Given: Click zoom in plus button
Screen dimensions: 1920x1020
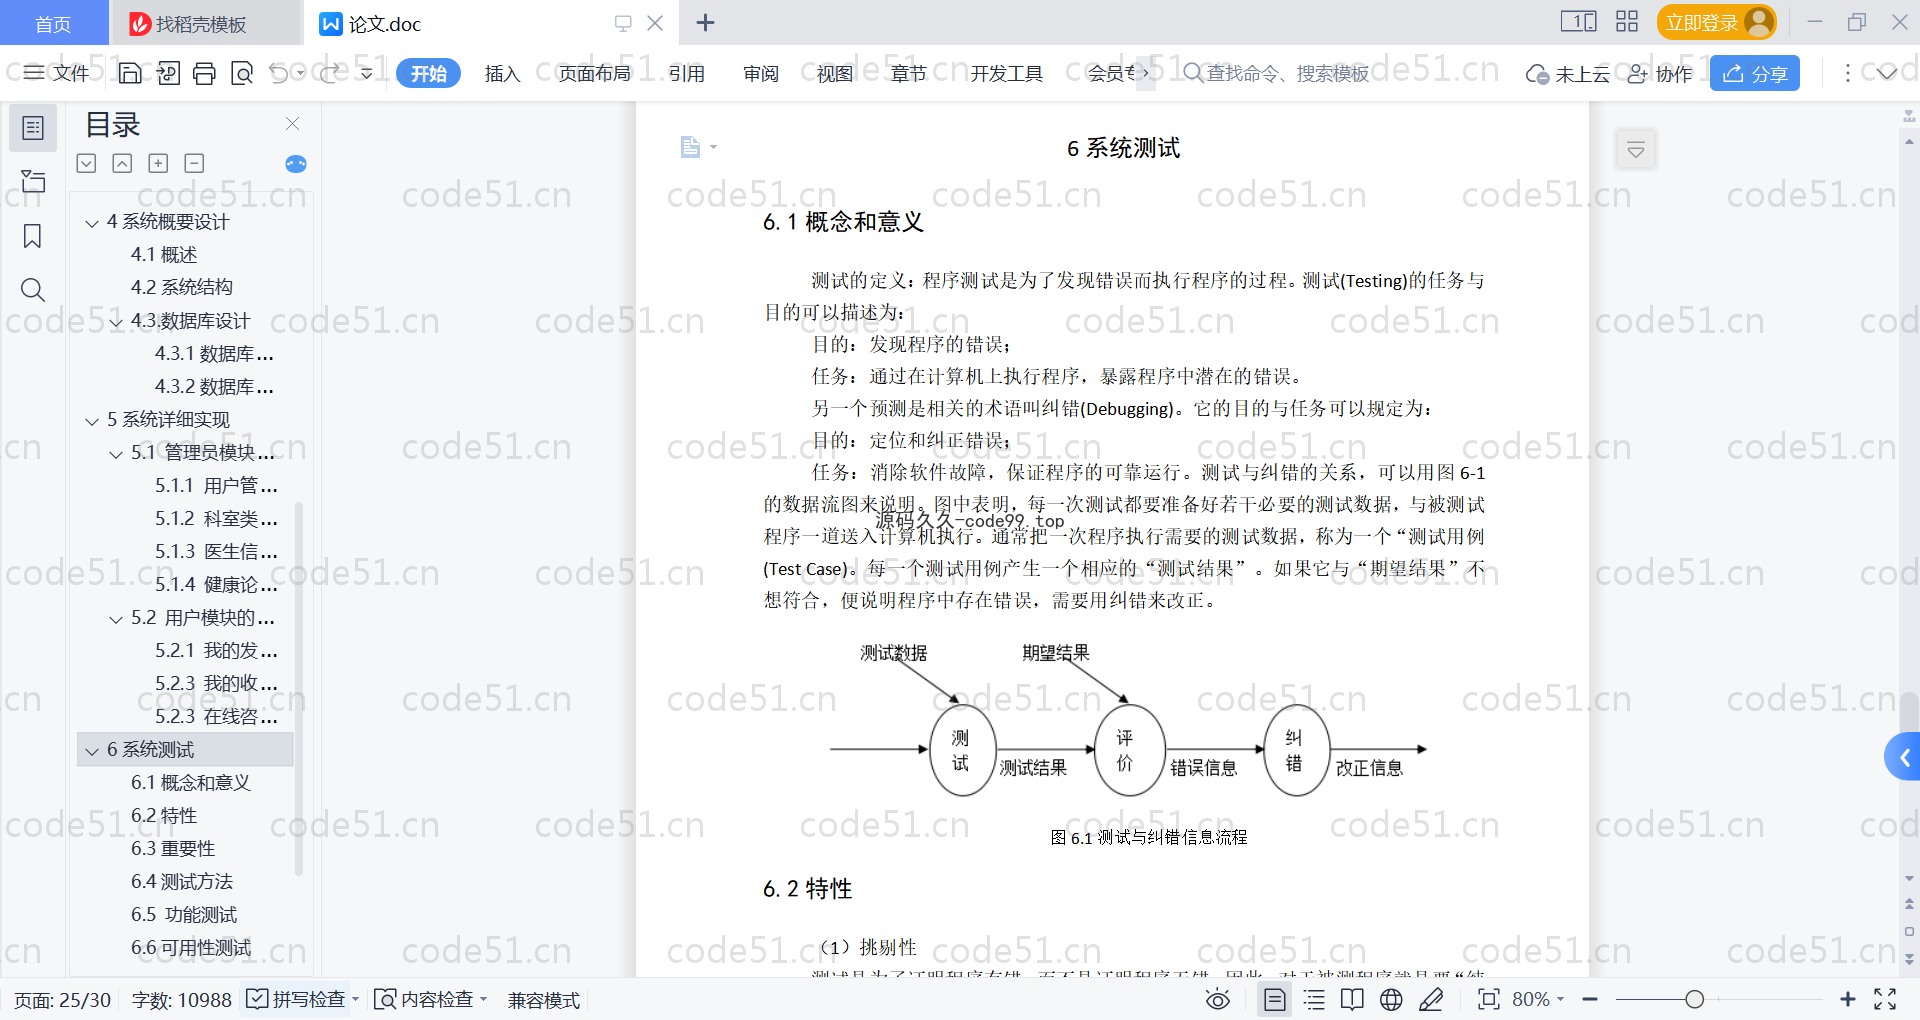Looking at the screenshot, I should 1847,999.
